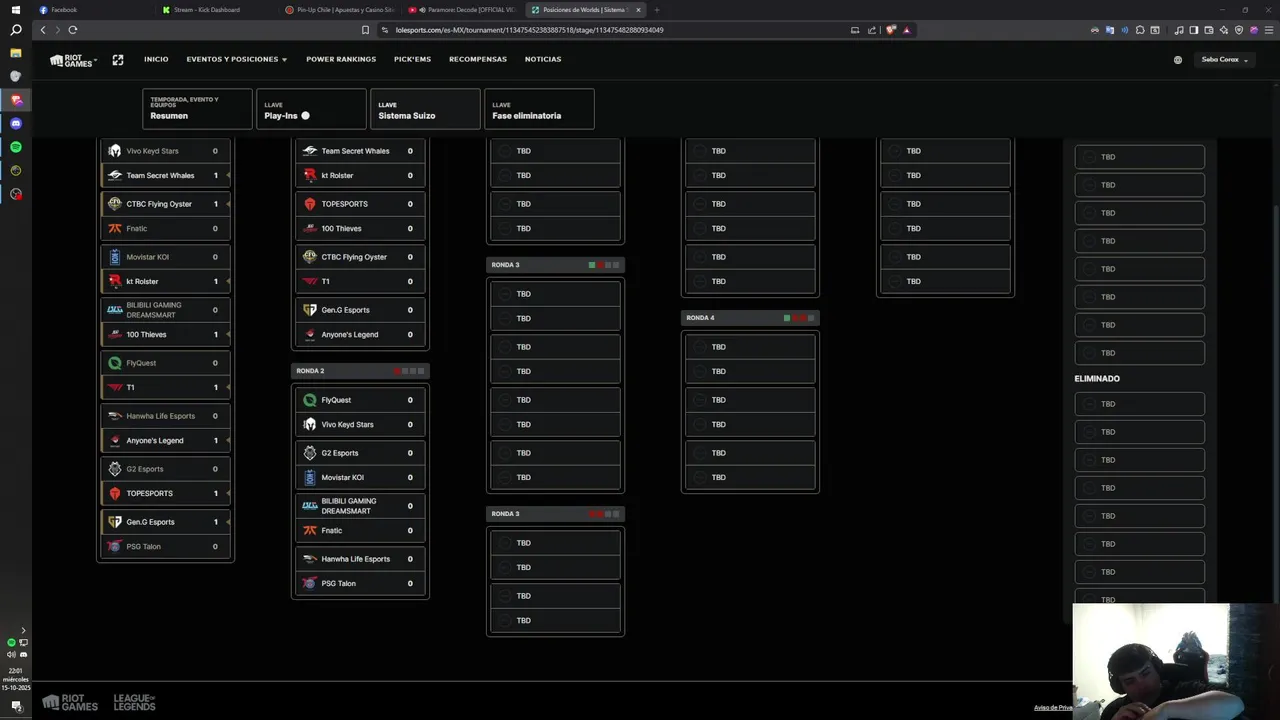Go back with the browser back arrow
This screenshot has width=1280, height=720.
[x=43, y=30]
